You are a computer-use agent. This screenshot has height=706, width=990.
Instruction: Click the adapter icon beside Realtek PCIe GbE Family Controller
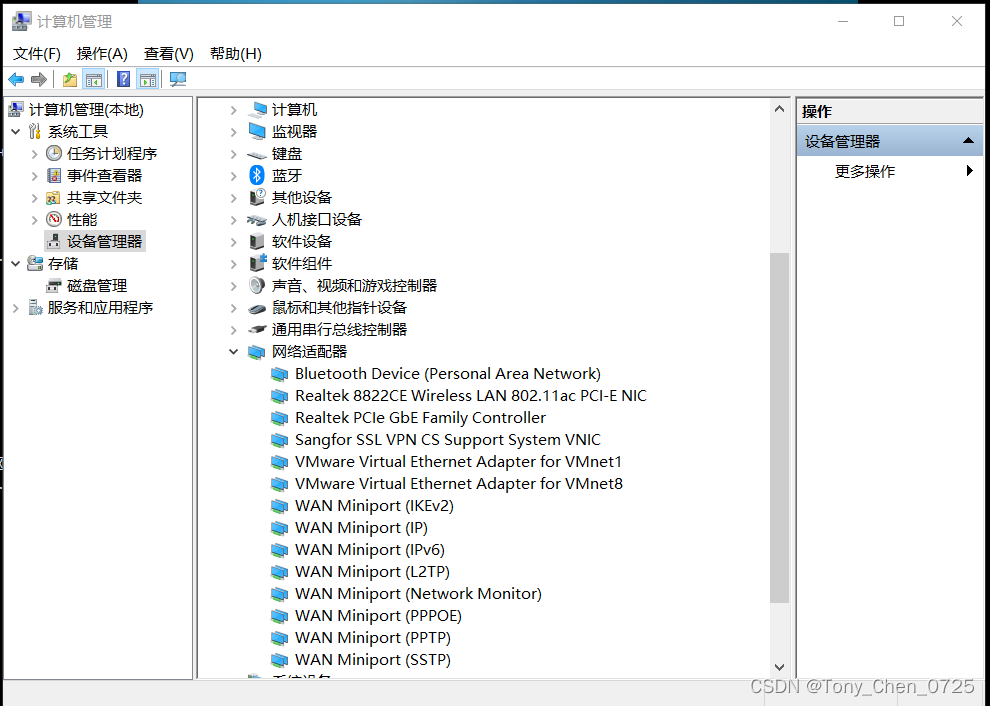(x=279, y=418)
